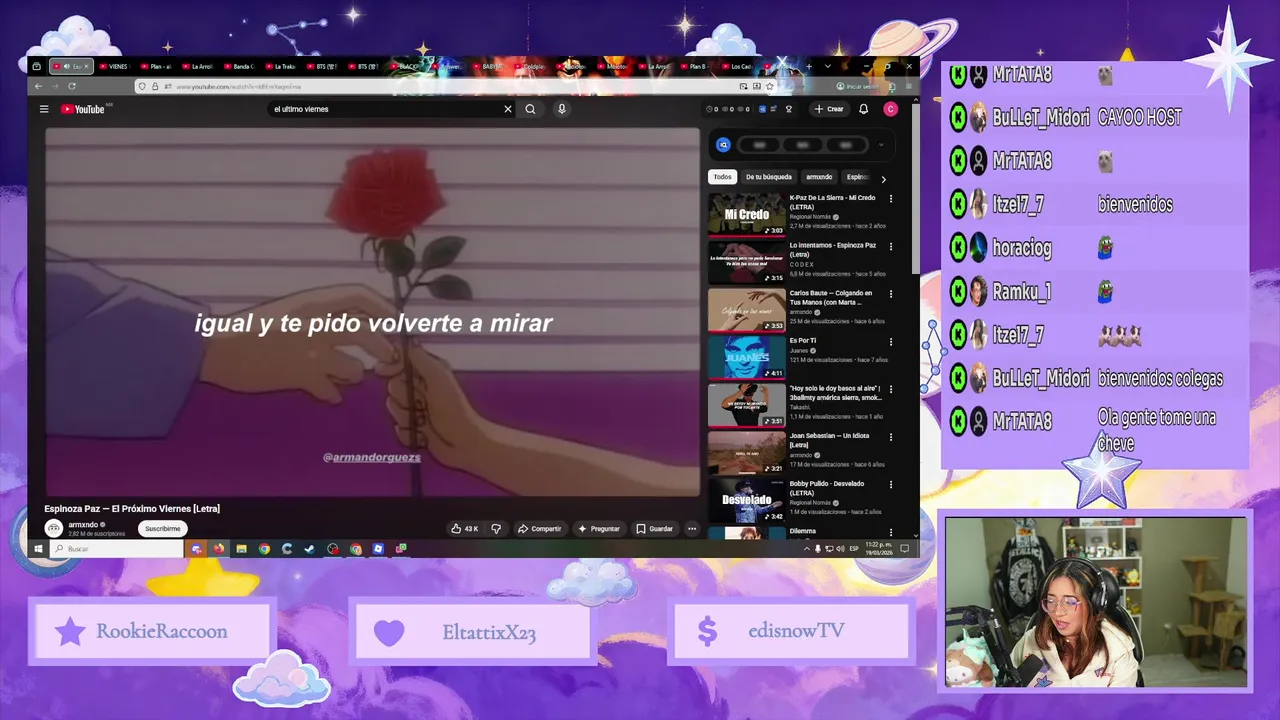Open options for Es Por Ti video
This screenshot has height=720, width=1280.
[891, 341]
